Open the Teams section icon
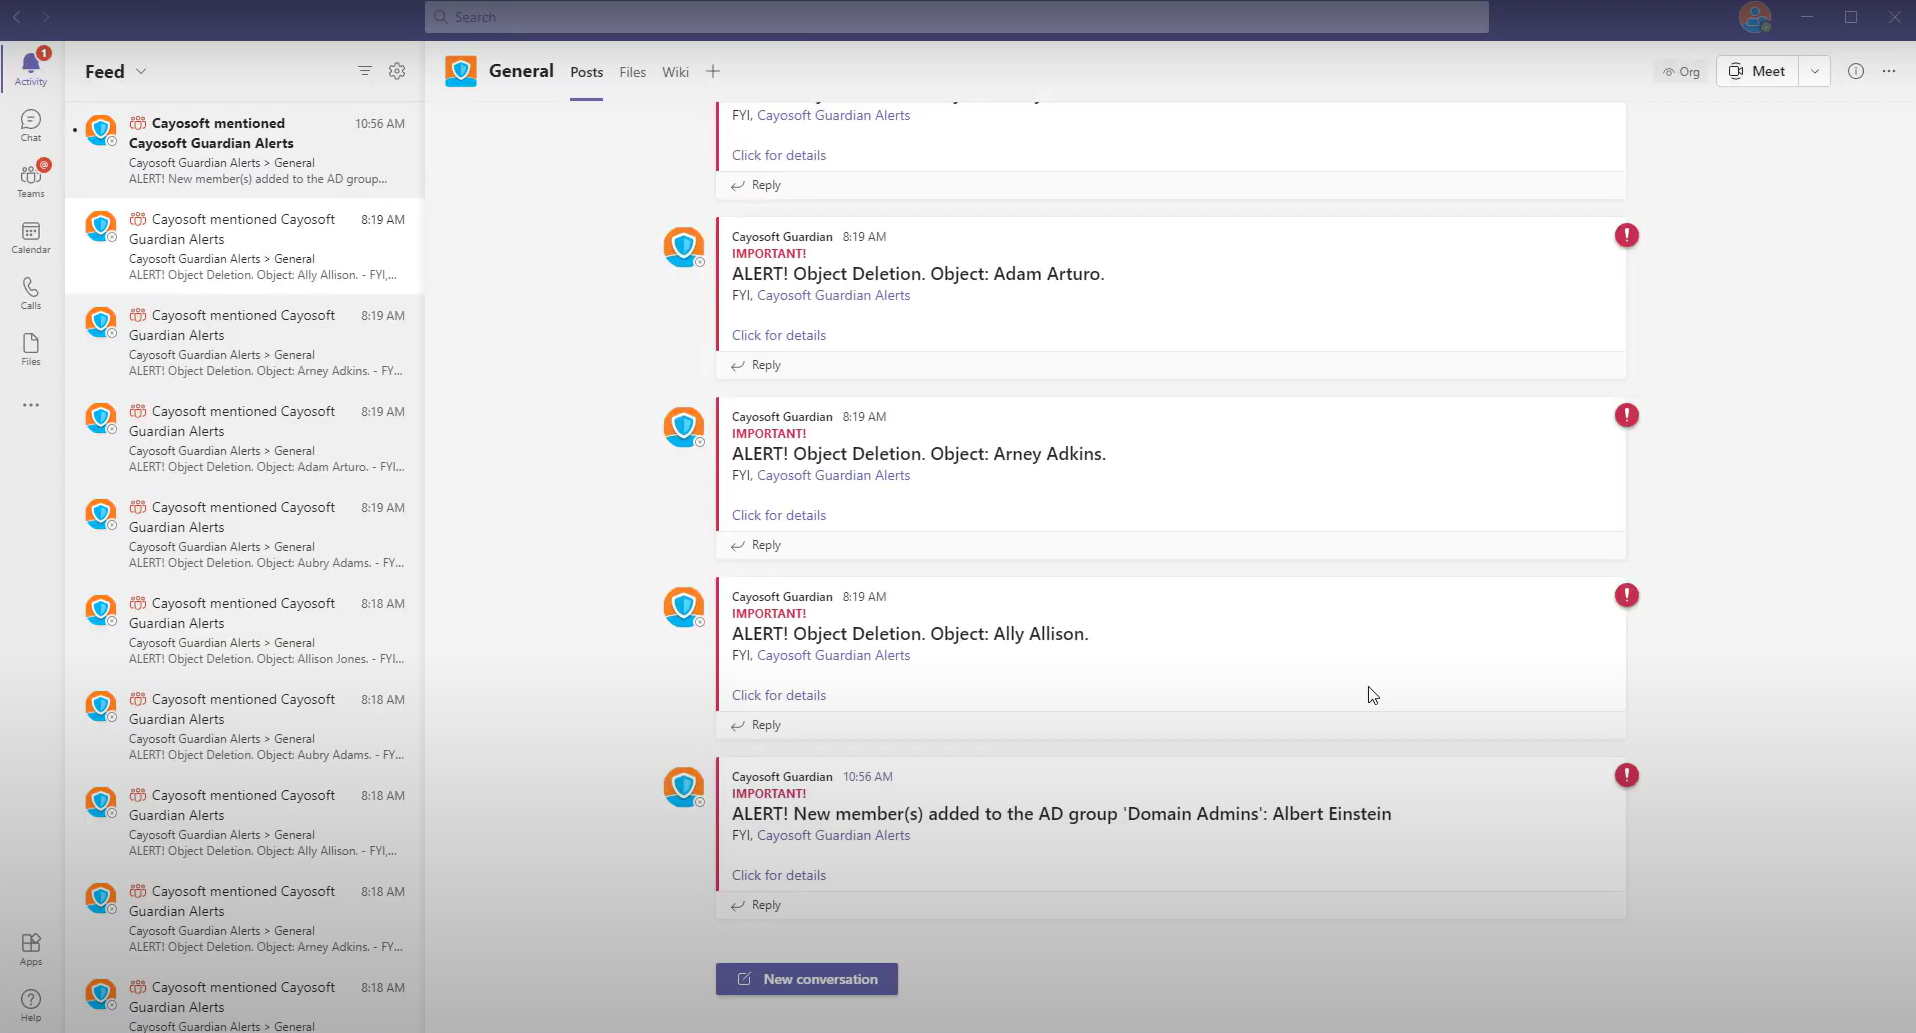 pos(31,180)
